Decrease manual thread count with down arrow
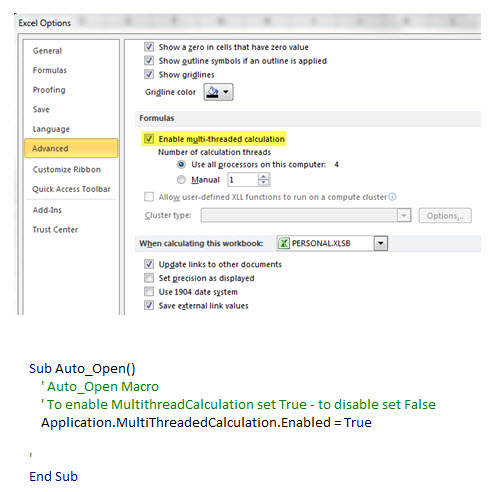Image resolution: width=499 pixels, height=492 pixels. [264, 183]
